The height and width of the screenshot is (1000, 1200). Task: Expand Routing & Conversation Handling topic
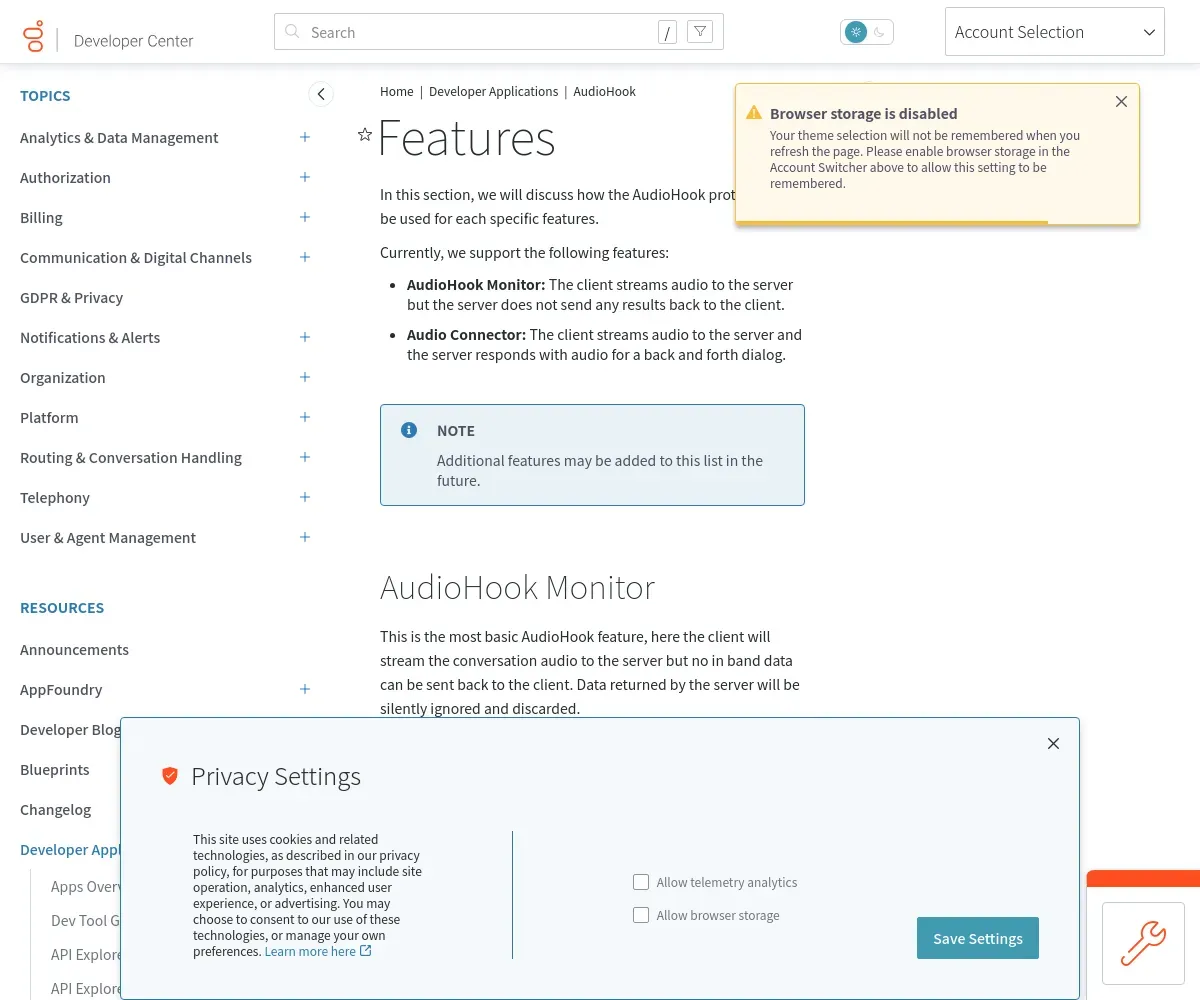point(305,457)
